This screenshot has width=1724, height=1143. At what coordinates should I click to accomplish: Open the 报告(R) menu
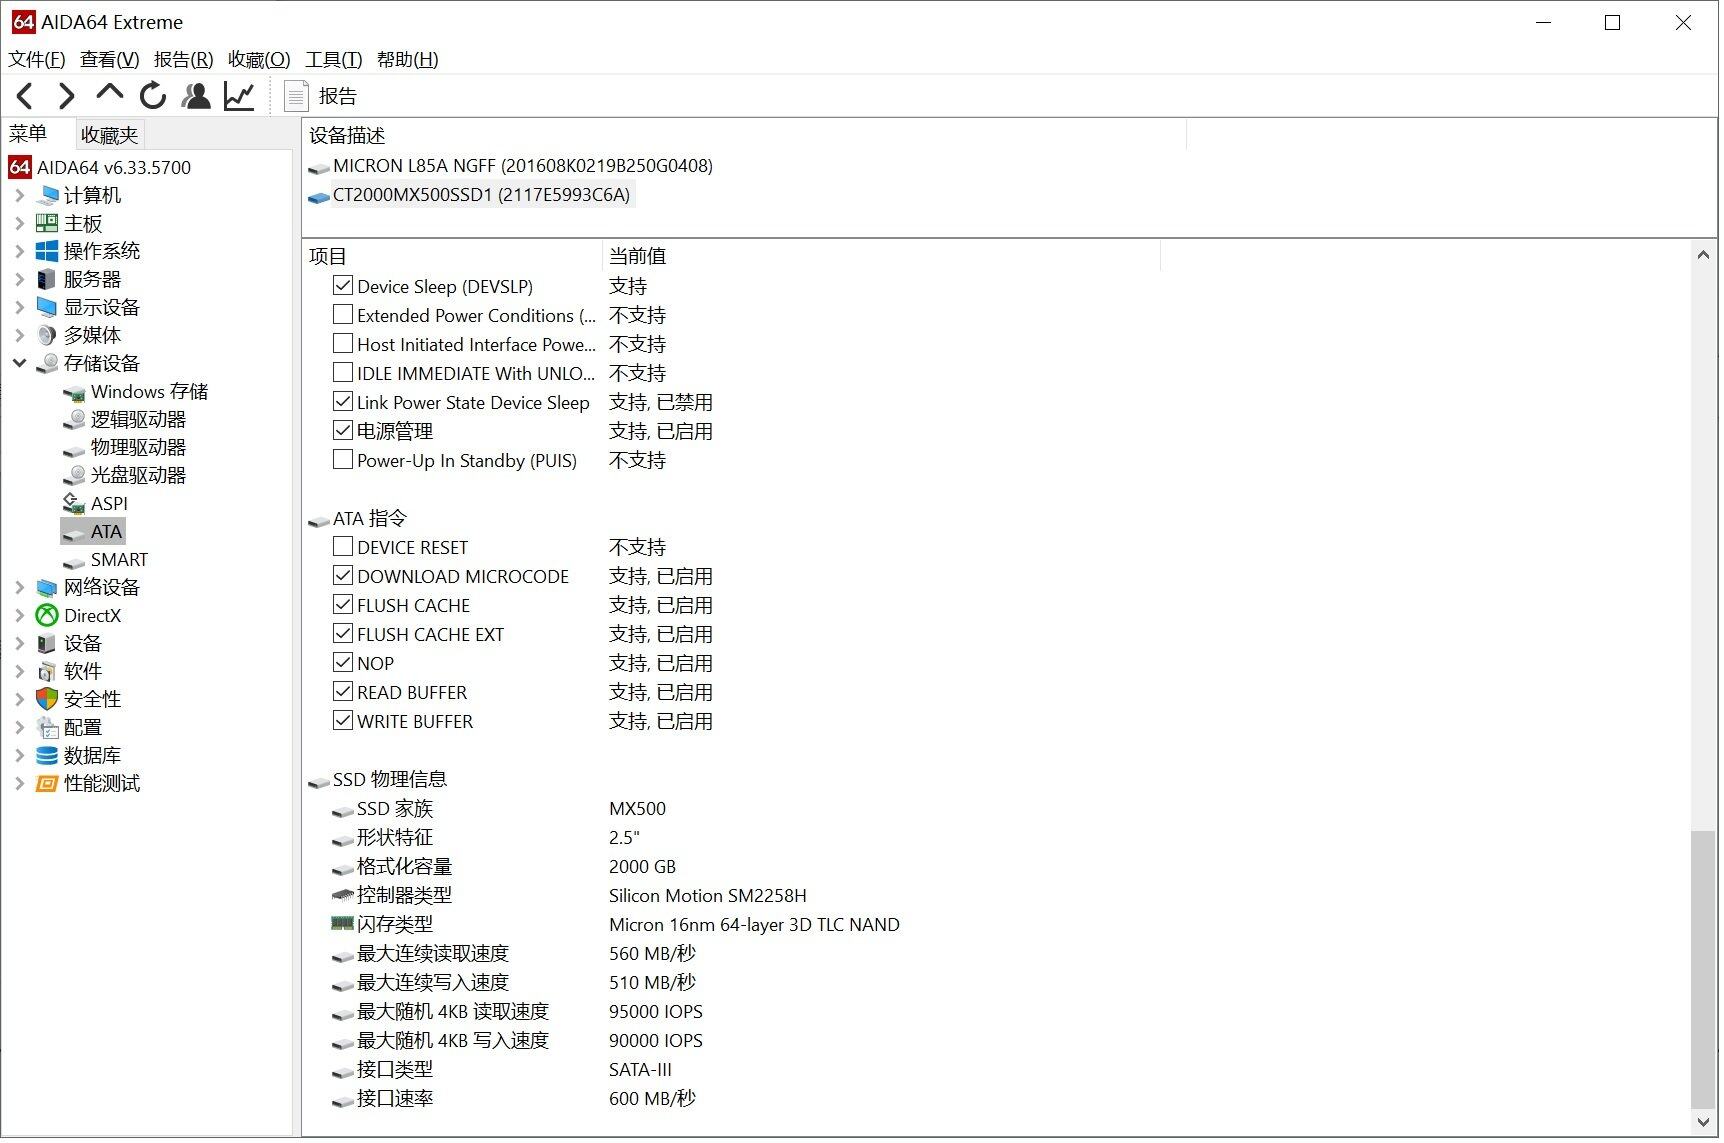point(184,60)
